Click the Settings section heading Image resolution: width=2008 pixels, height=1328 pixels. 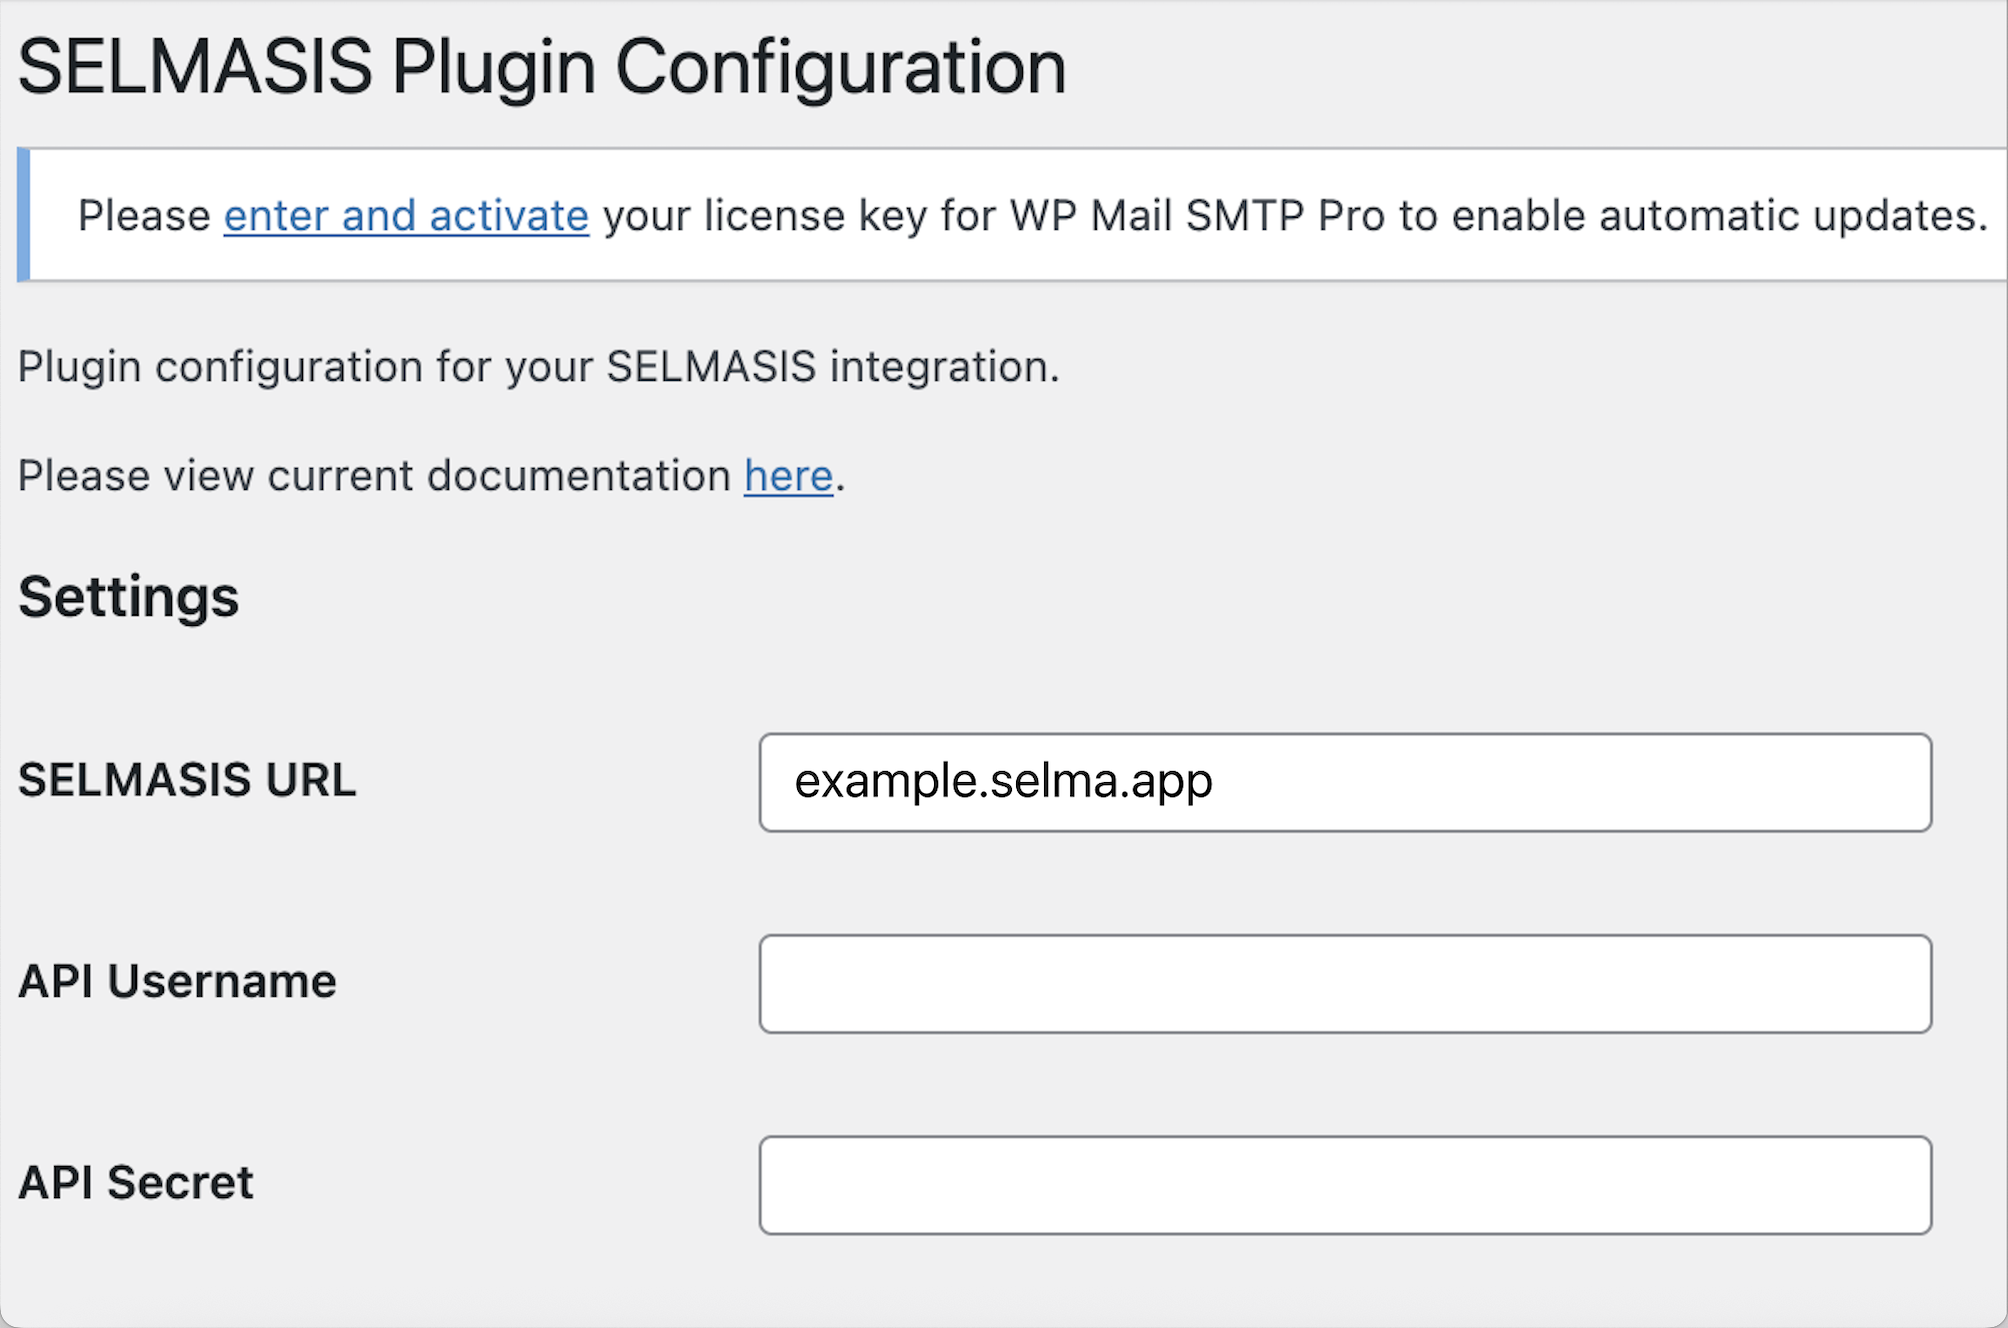pos(128,597)
